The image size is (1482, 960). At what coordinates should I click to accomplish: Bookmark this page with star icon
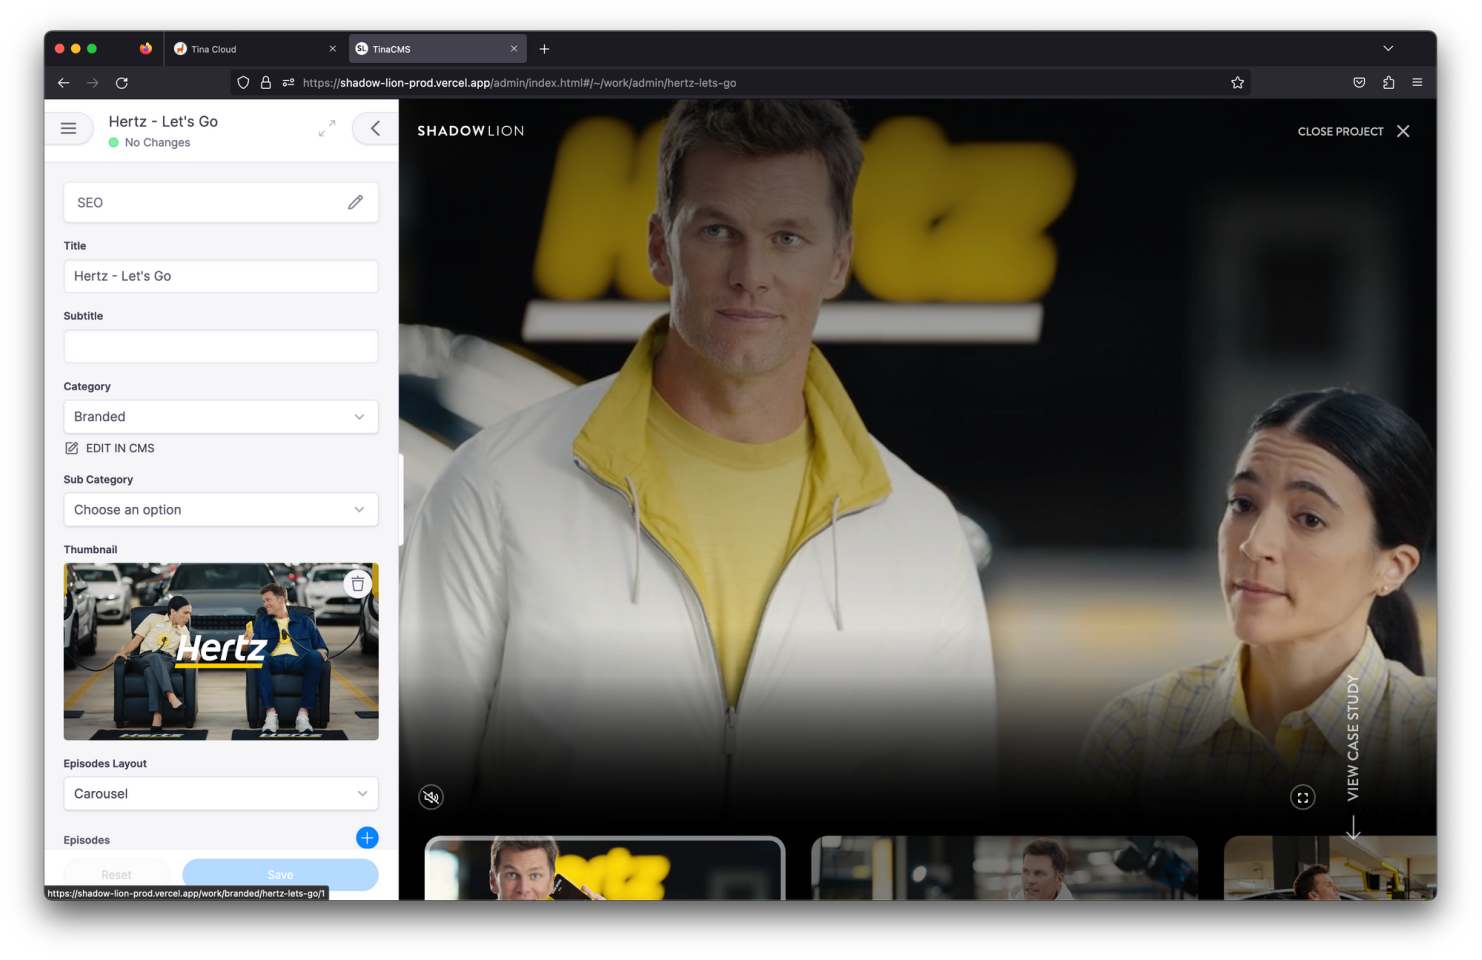click(x=1237, y=83)
